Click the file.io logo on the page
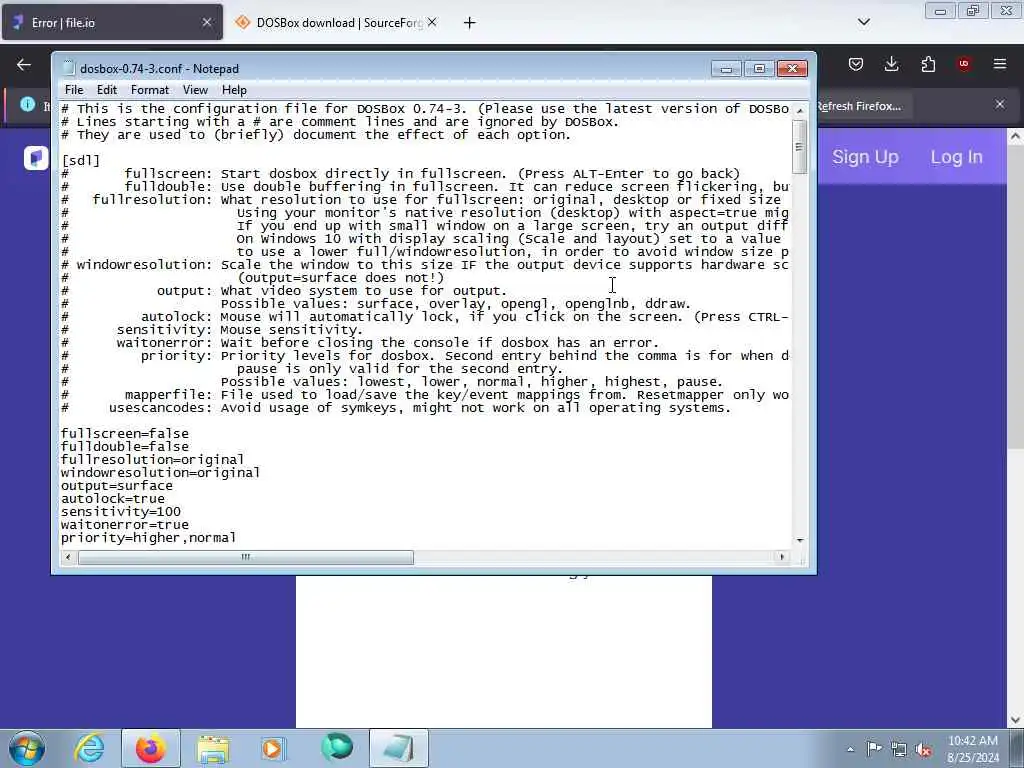The height and width of the screenshot is (768, 1024). [x=36, y=157]
